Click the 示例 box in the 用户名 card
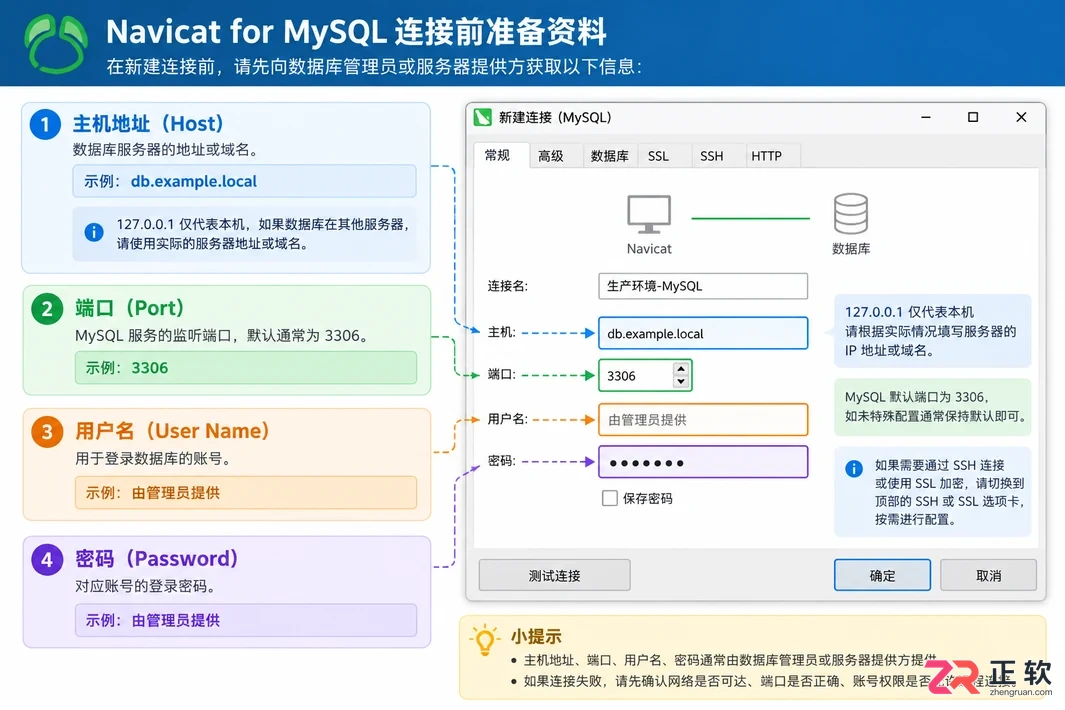The width and height of the screenshot is (1065, 710). click(246, 493)
